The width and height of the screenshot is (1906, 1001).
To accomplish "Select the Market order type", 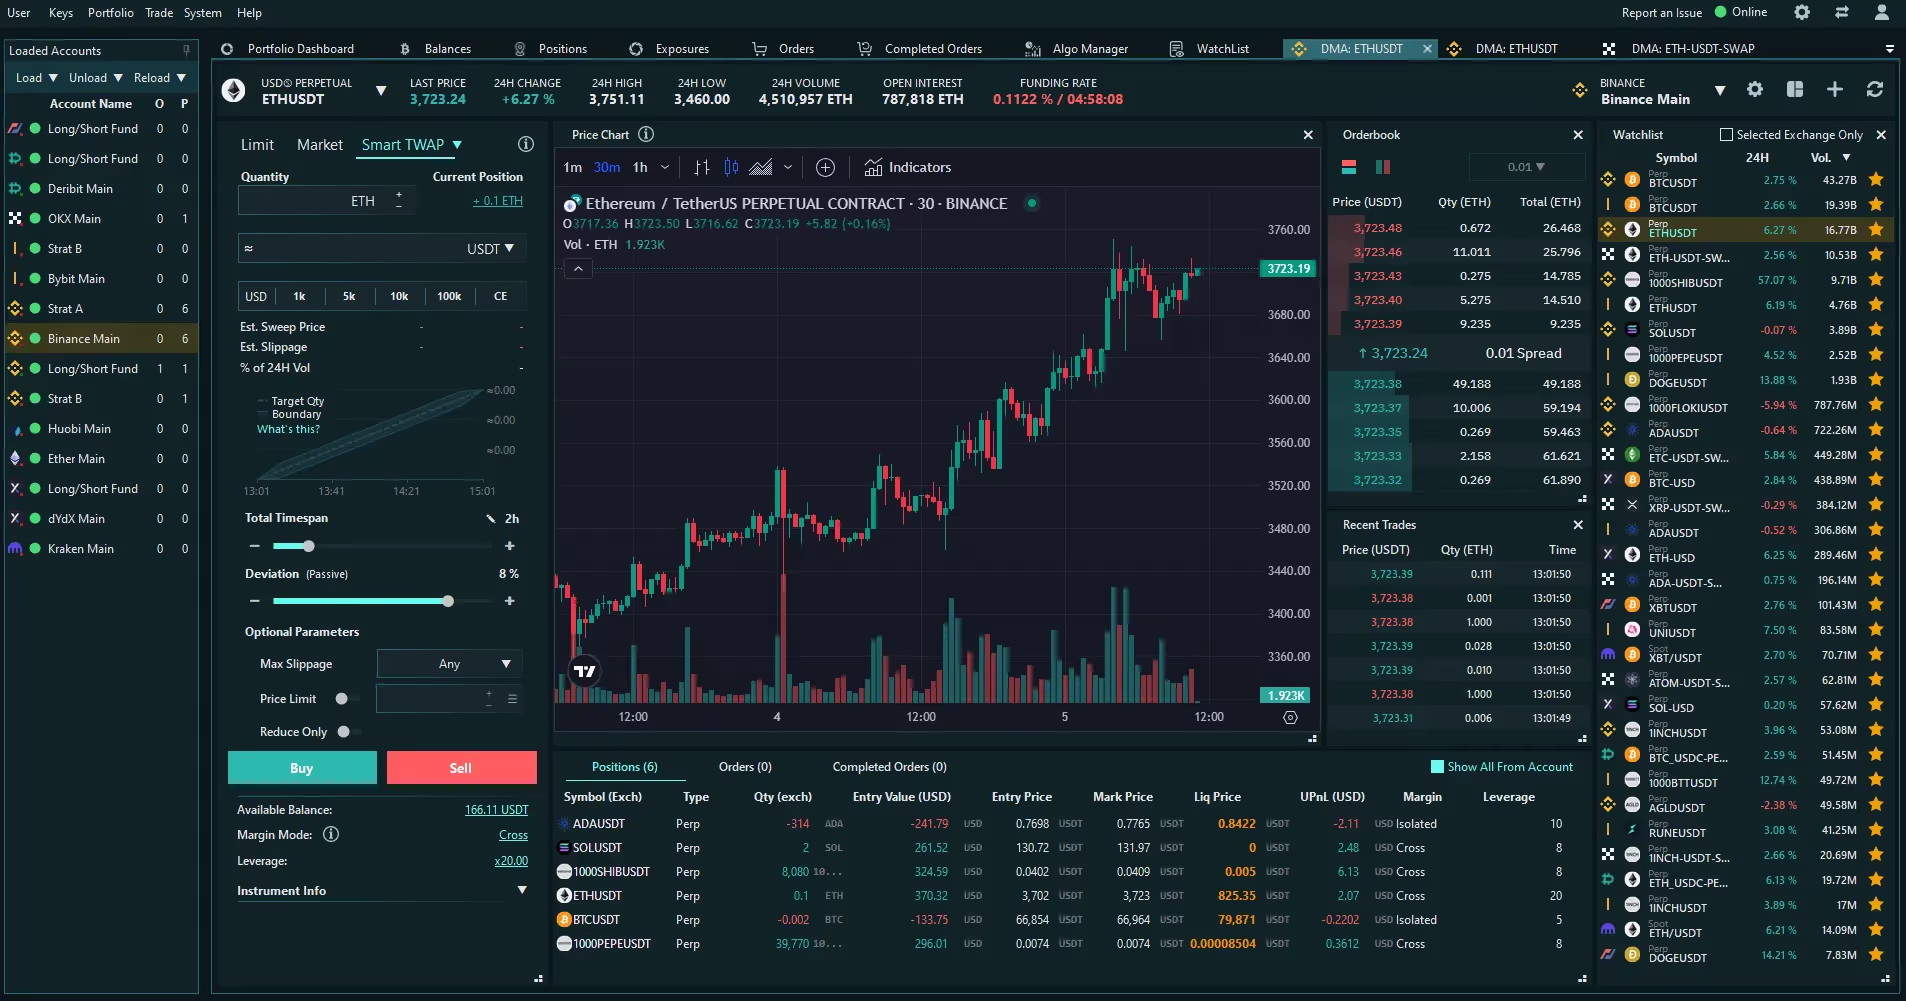I will pyautogui.click(x=320, y=145).
